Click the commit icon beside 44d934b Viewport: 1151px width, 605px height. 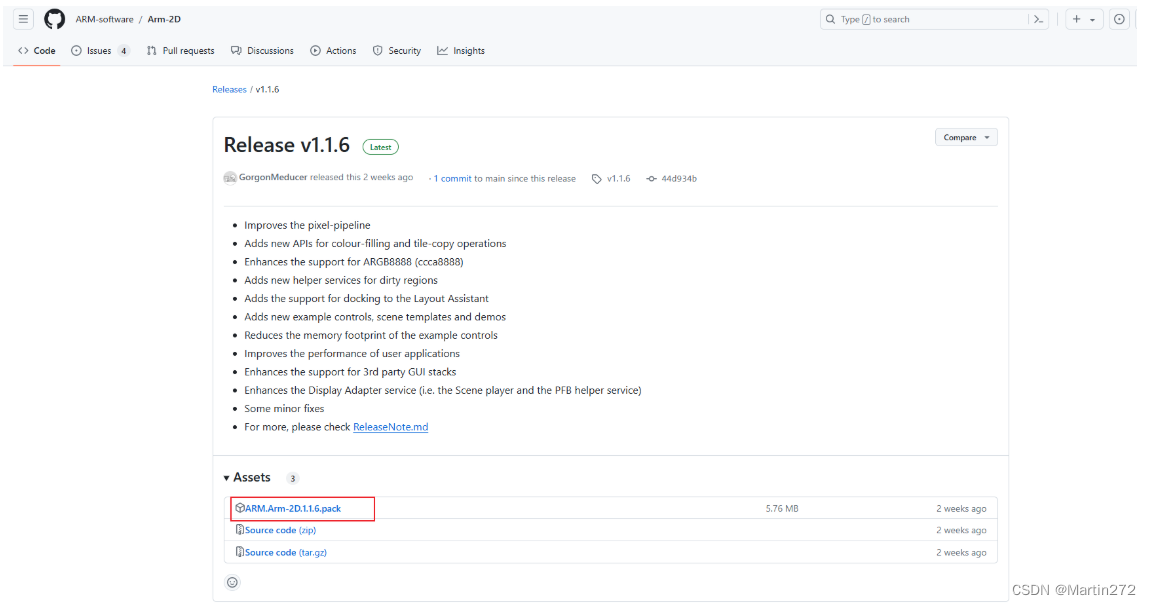(651, 178)
